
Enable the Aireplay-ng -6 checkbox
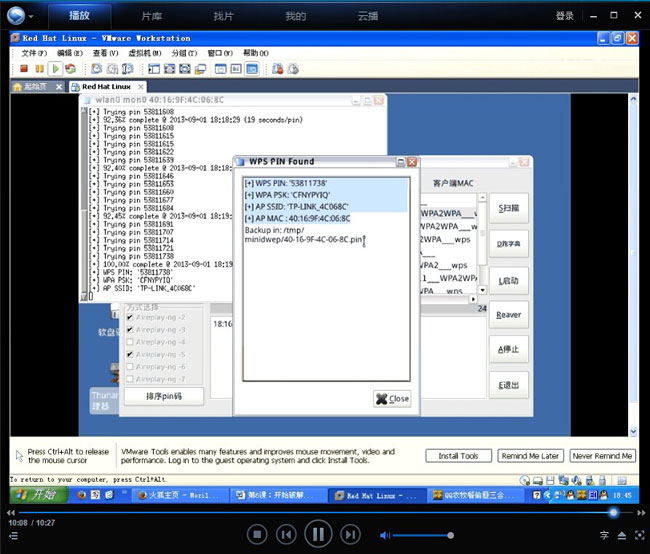coord(130,367)
